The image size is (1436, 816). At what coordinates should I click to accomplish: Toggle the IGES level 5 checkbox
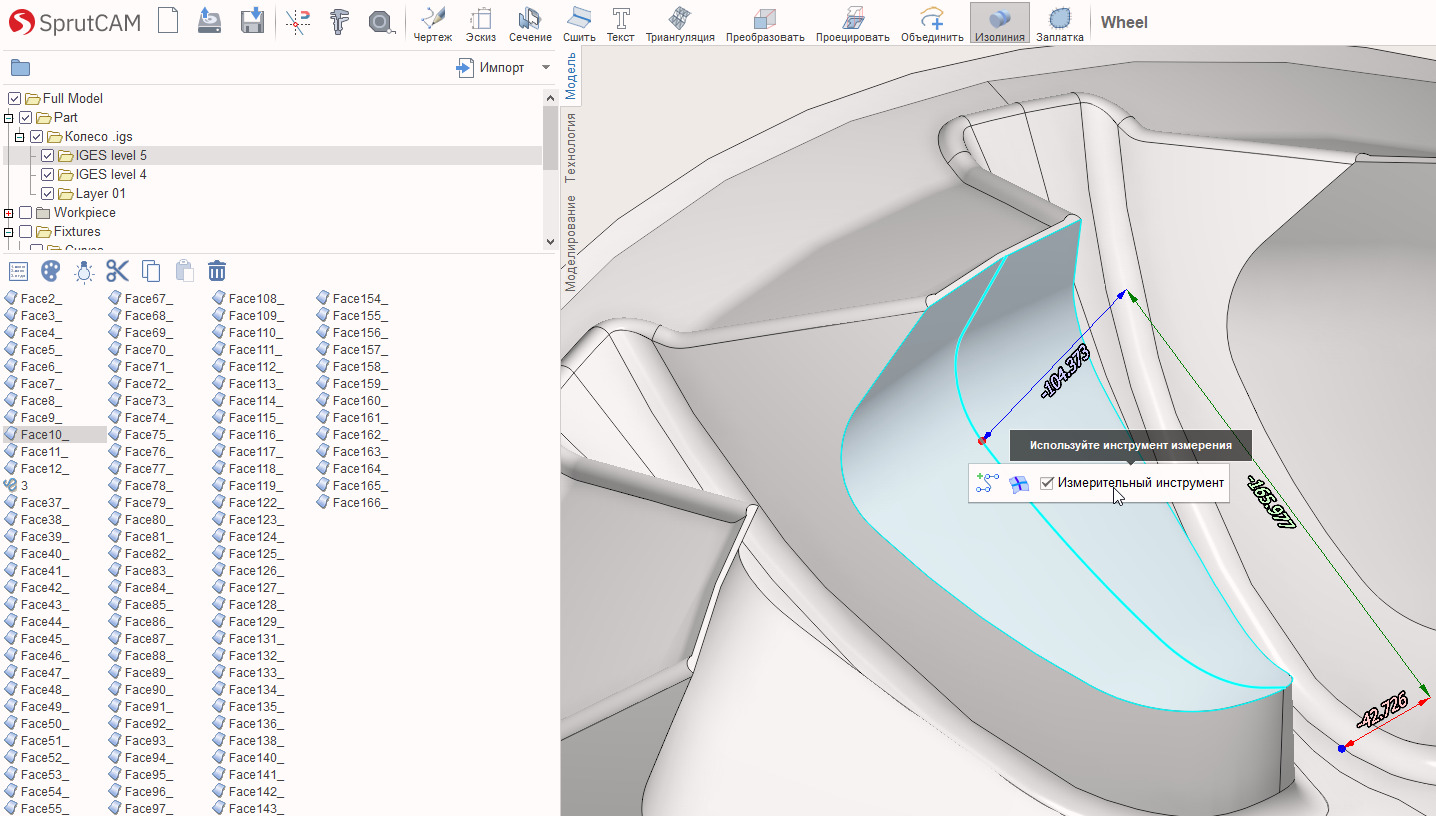[48, 156]
